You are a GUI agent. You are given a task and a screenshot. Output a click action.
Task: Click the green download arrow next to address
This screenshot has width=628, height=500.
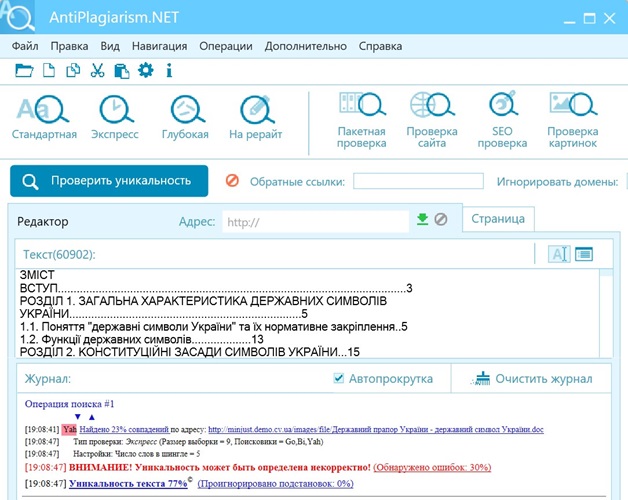tap(423, 219)
